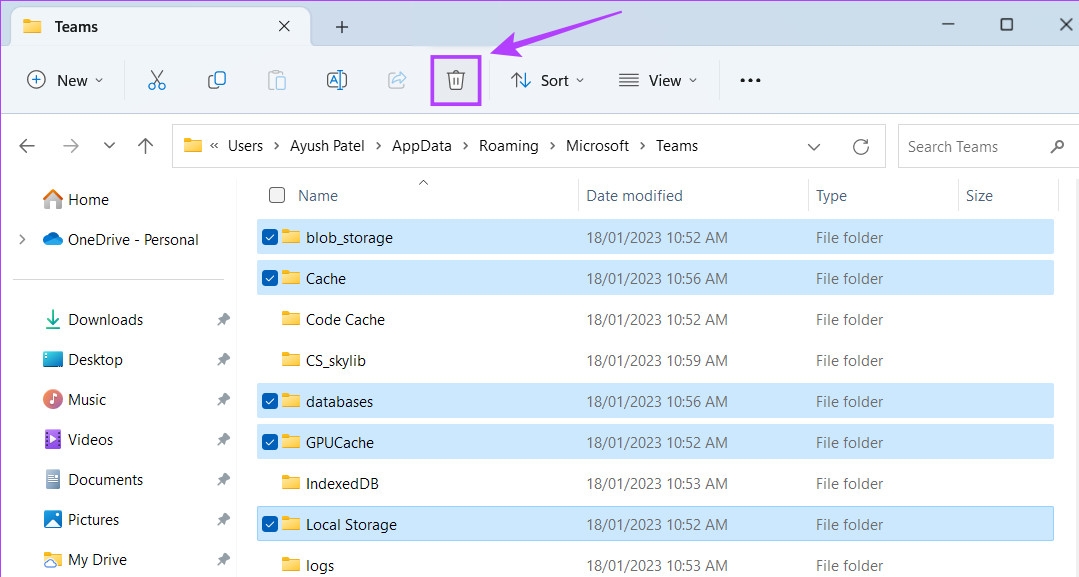
Task: Navigate to Users in address bar
Action: point(246,146)
